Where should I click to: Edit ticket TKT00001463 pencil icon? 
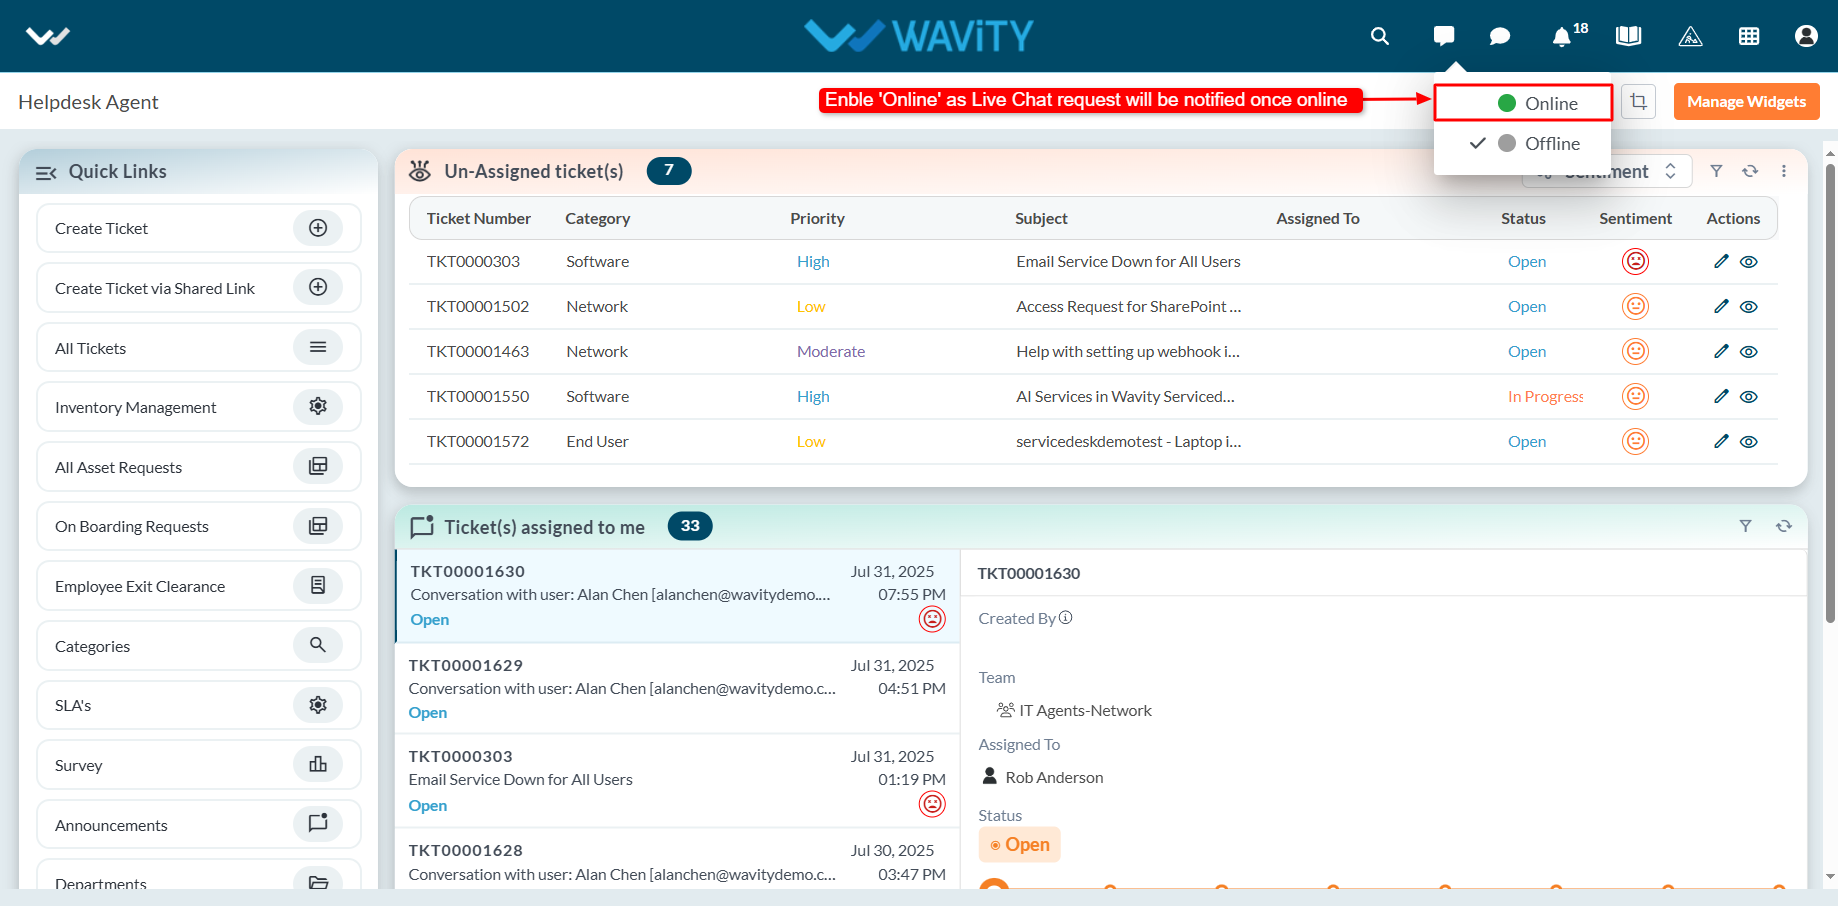(1721, 351)
